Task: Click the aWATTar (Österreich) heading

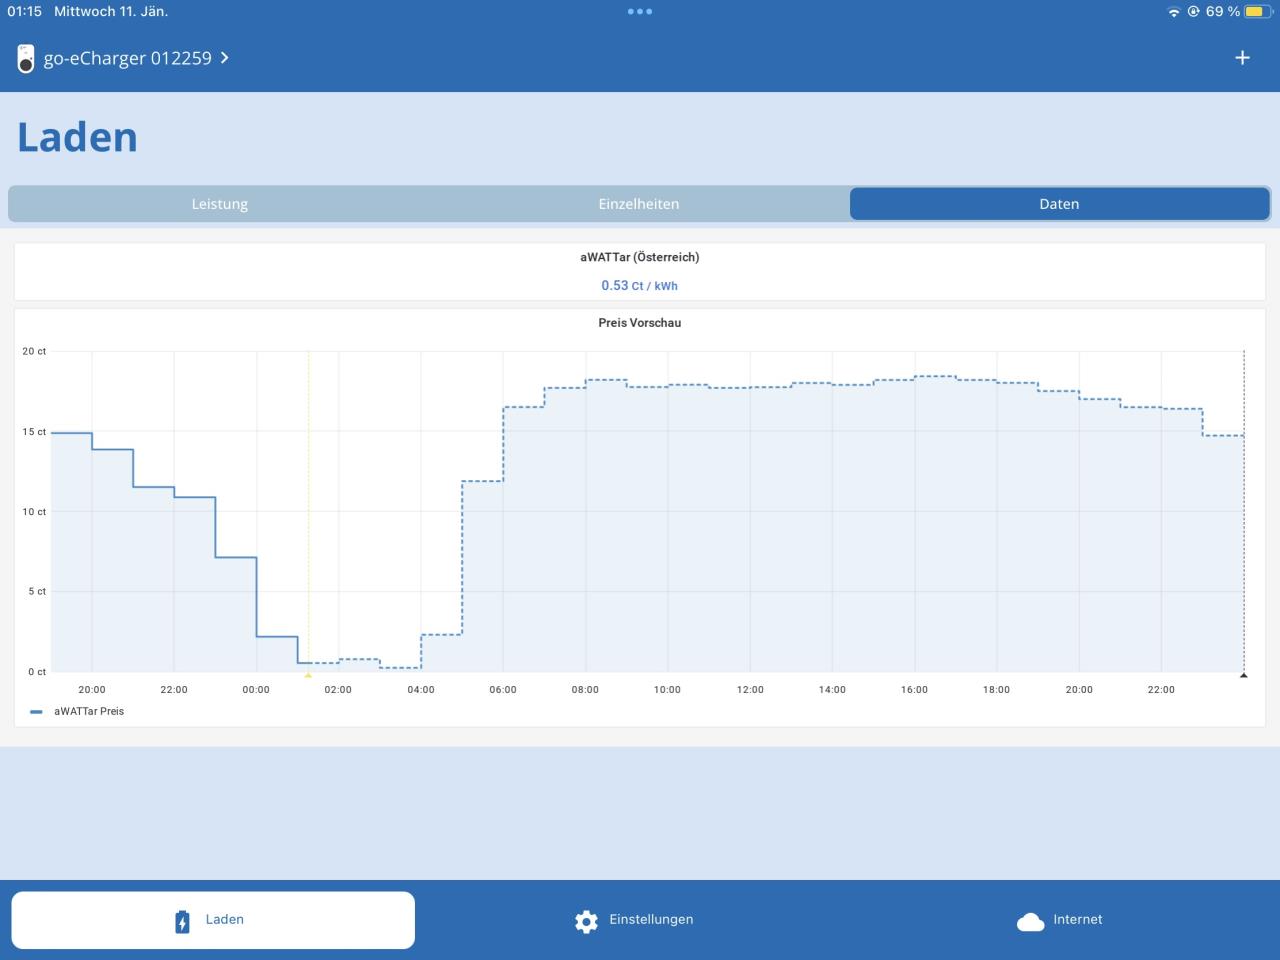Action: pos(639,257)
